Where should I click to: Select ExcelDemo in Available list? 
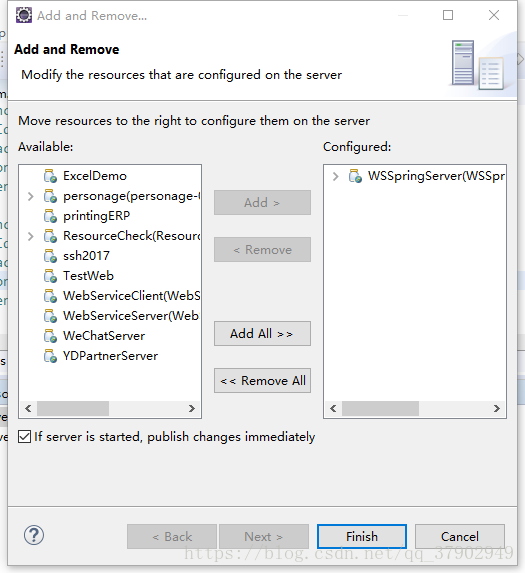95,176
